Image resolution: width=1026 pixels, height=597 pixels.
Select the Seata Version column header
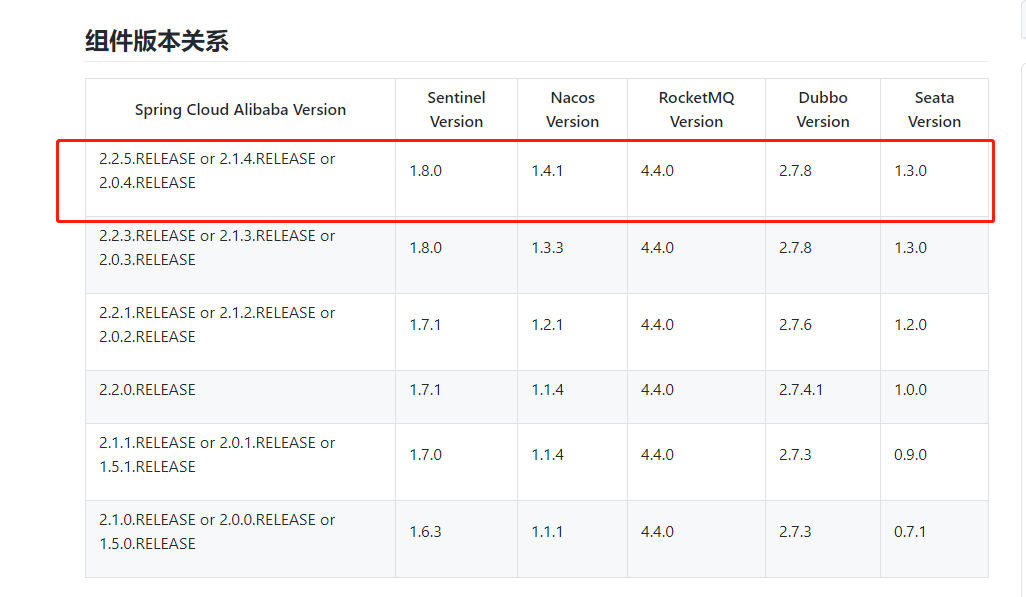[x=934, y=109]
